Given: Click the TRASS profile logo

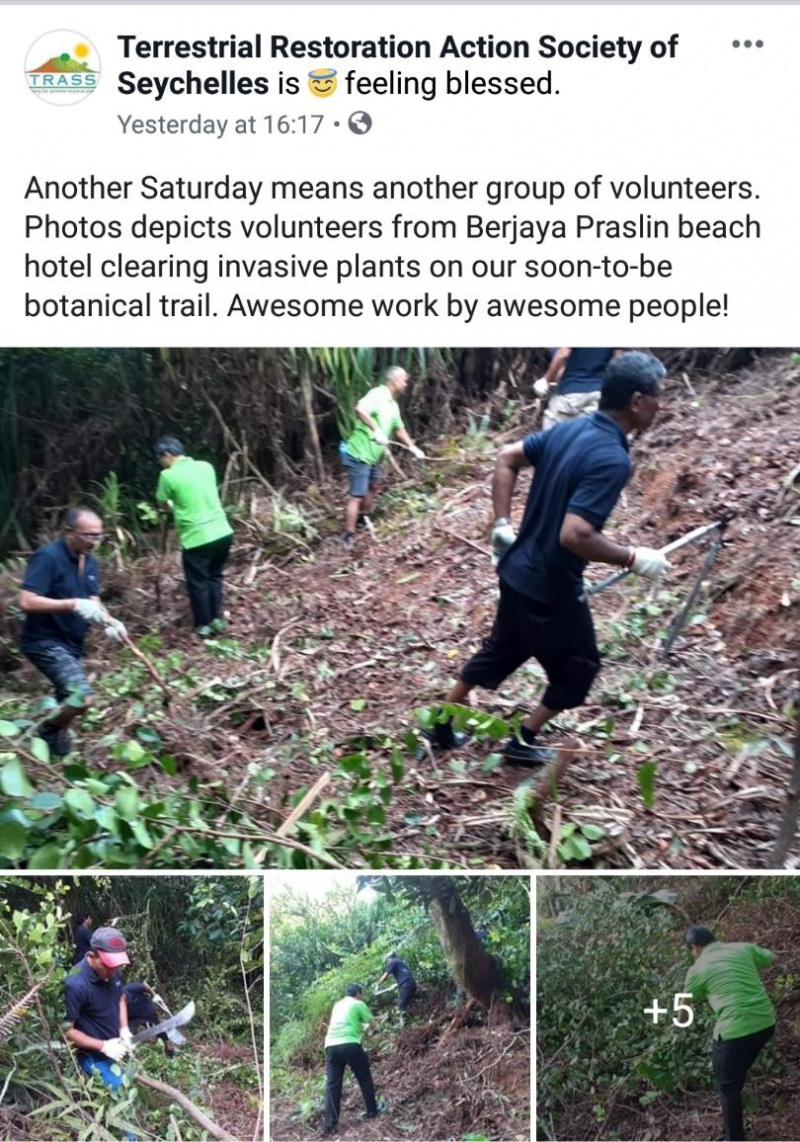Looking at the screenshot, I should pos(63,68).
